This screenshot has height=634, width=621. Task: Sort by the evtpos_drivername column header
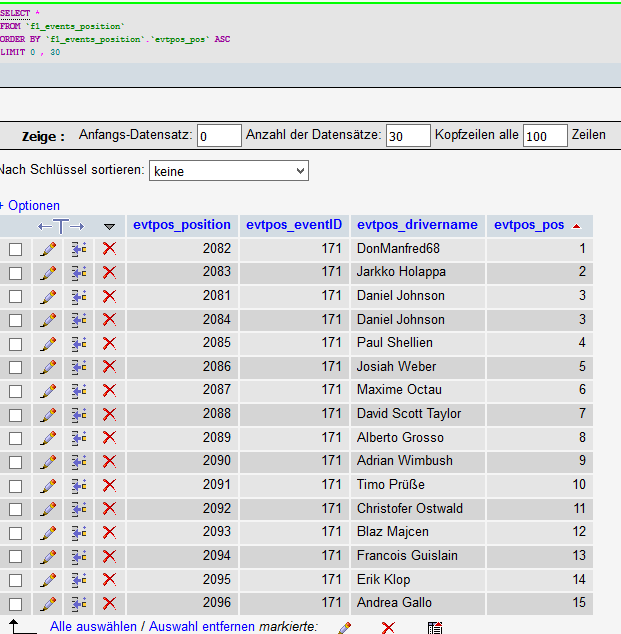click(417, 225)
